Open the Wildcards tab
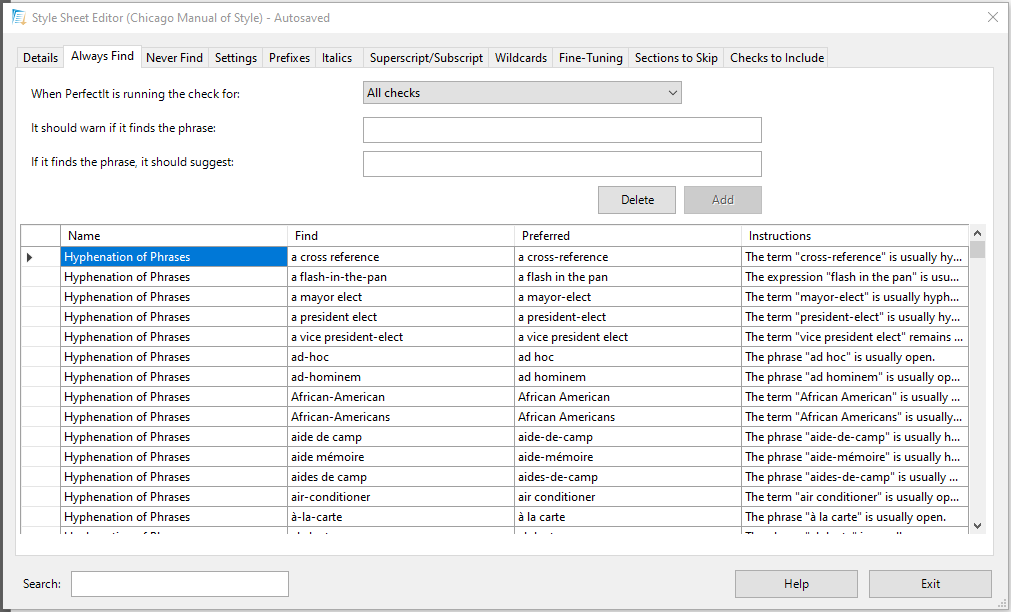Screen dimensions: 1011x612 tap(520, 57)
